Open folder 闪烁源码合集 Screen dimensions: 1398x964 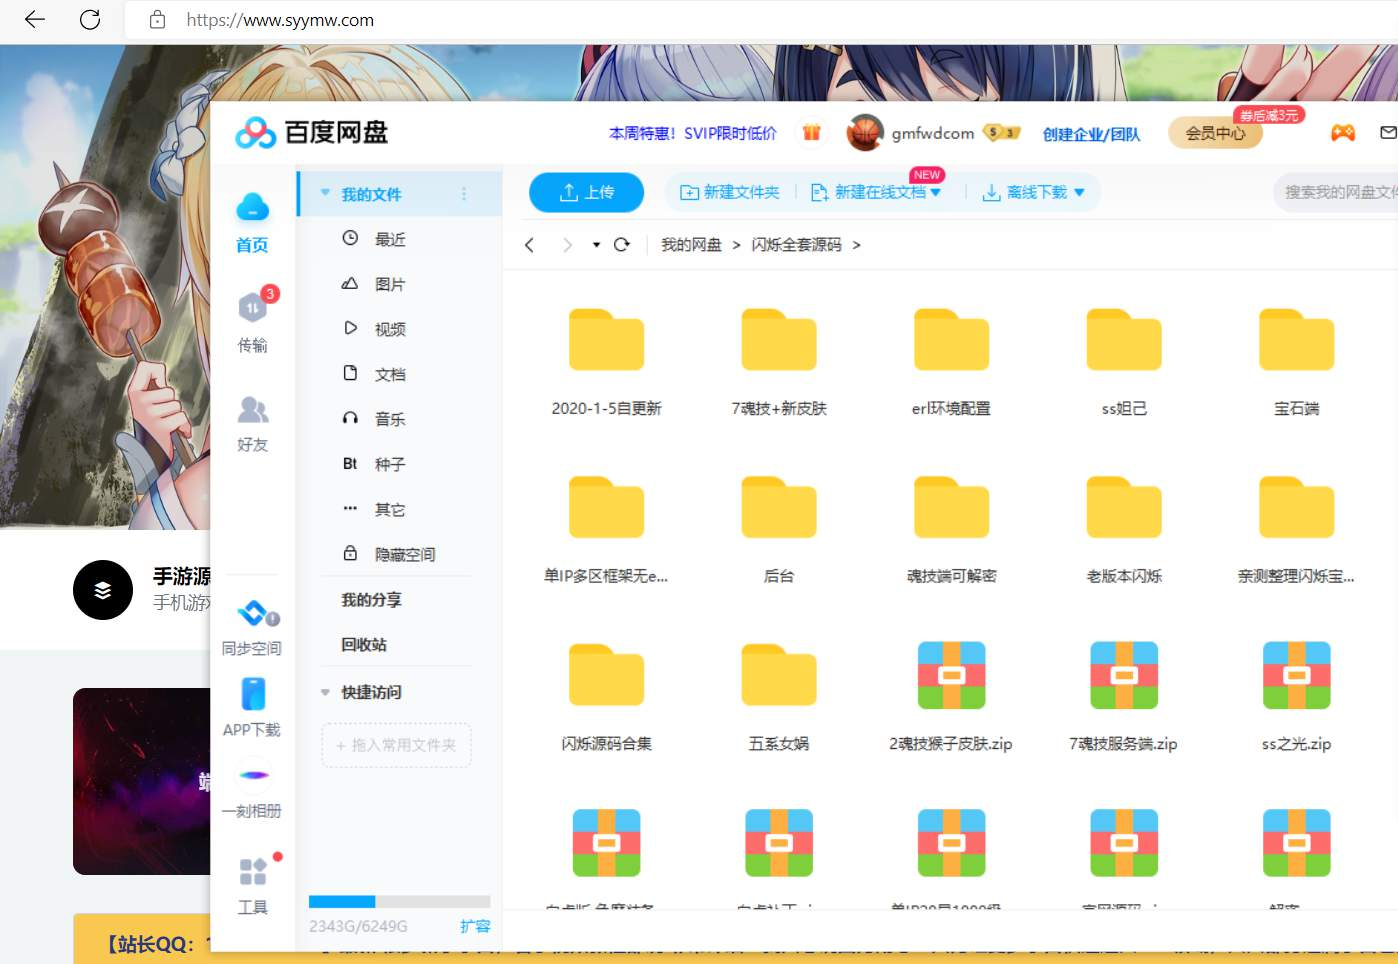point(606,698)
